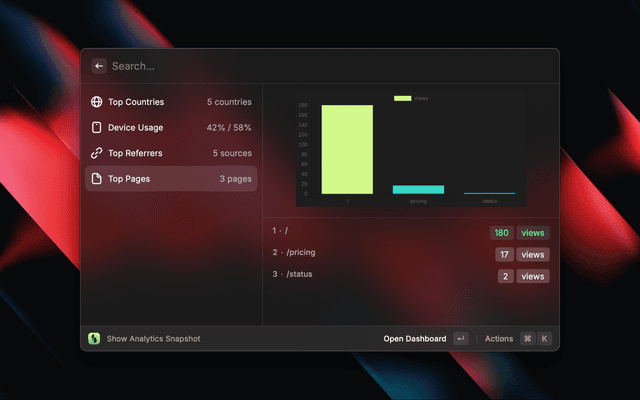
Task: Click the globe icon for Top Countries
Action: 97,102
